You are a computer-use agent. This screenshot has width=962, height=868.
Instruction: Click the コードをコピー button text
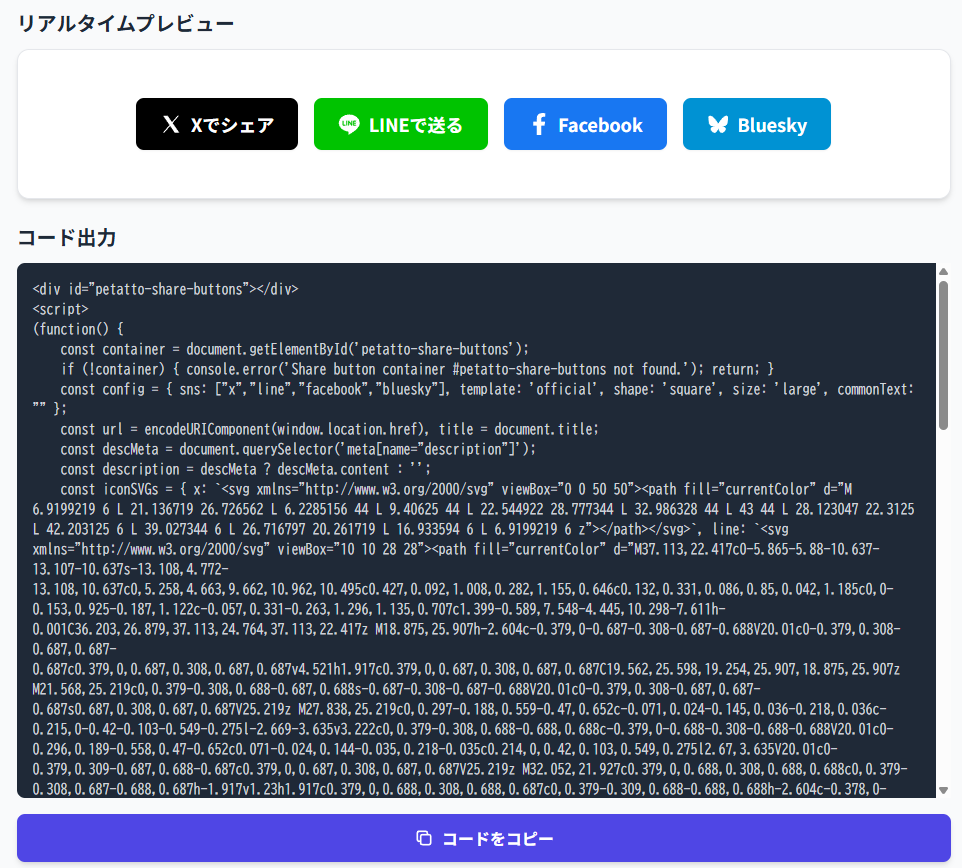[x=497, y=838]
